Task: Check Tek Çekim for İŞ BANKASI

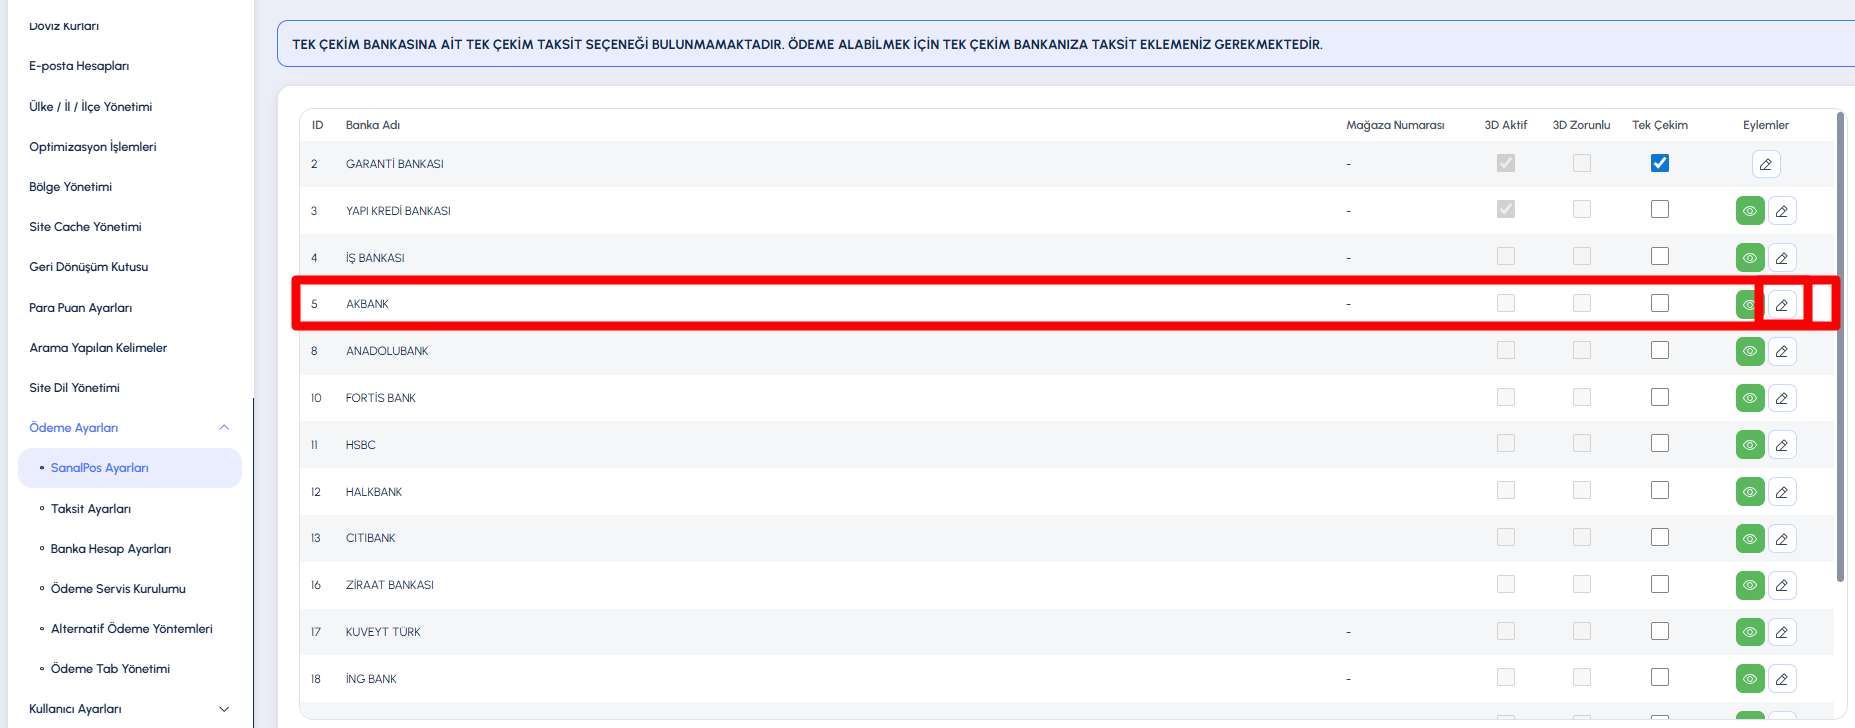Action: (x=1660, y=256)
